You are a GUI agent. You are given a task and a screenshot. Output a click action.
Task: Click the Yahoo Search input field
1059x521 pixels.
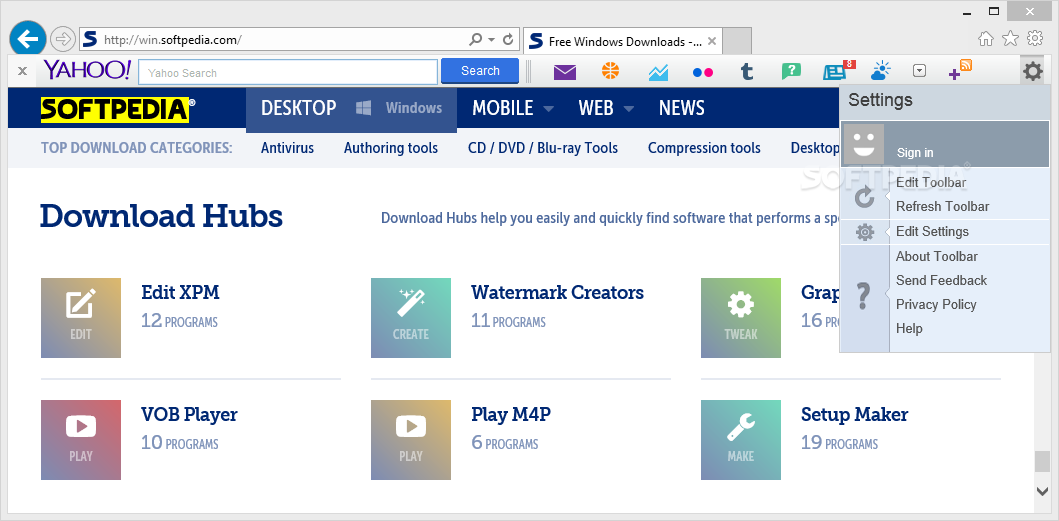(x=288, y=72)
